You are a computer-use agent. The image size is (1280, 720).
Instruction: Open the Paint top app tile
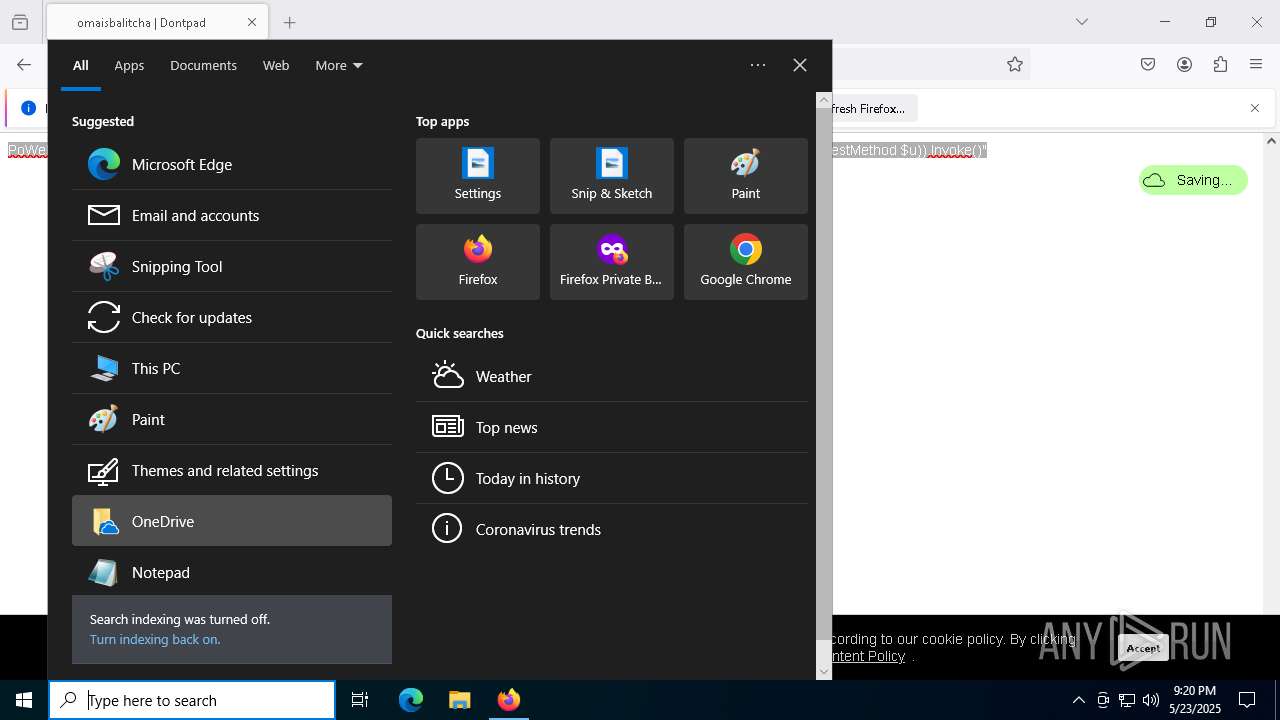click(746, 176)
